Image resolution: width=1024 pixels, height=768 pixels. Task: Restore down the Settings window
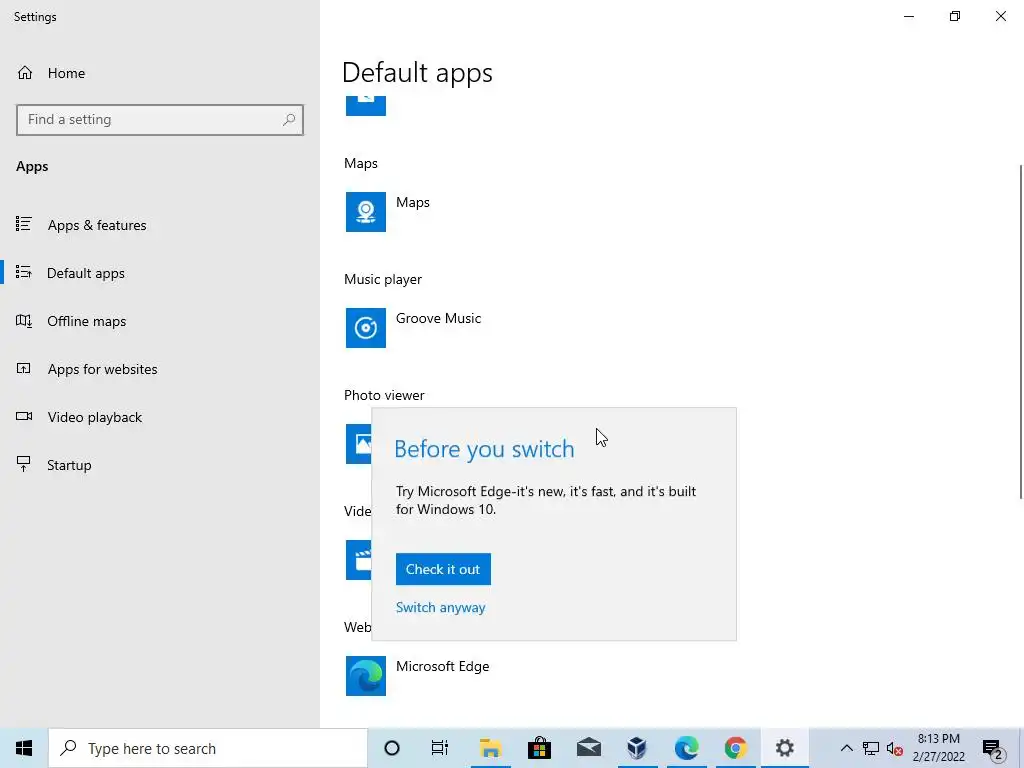pyautogui.click(x=955, y=16)
